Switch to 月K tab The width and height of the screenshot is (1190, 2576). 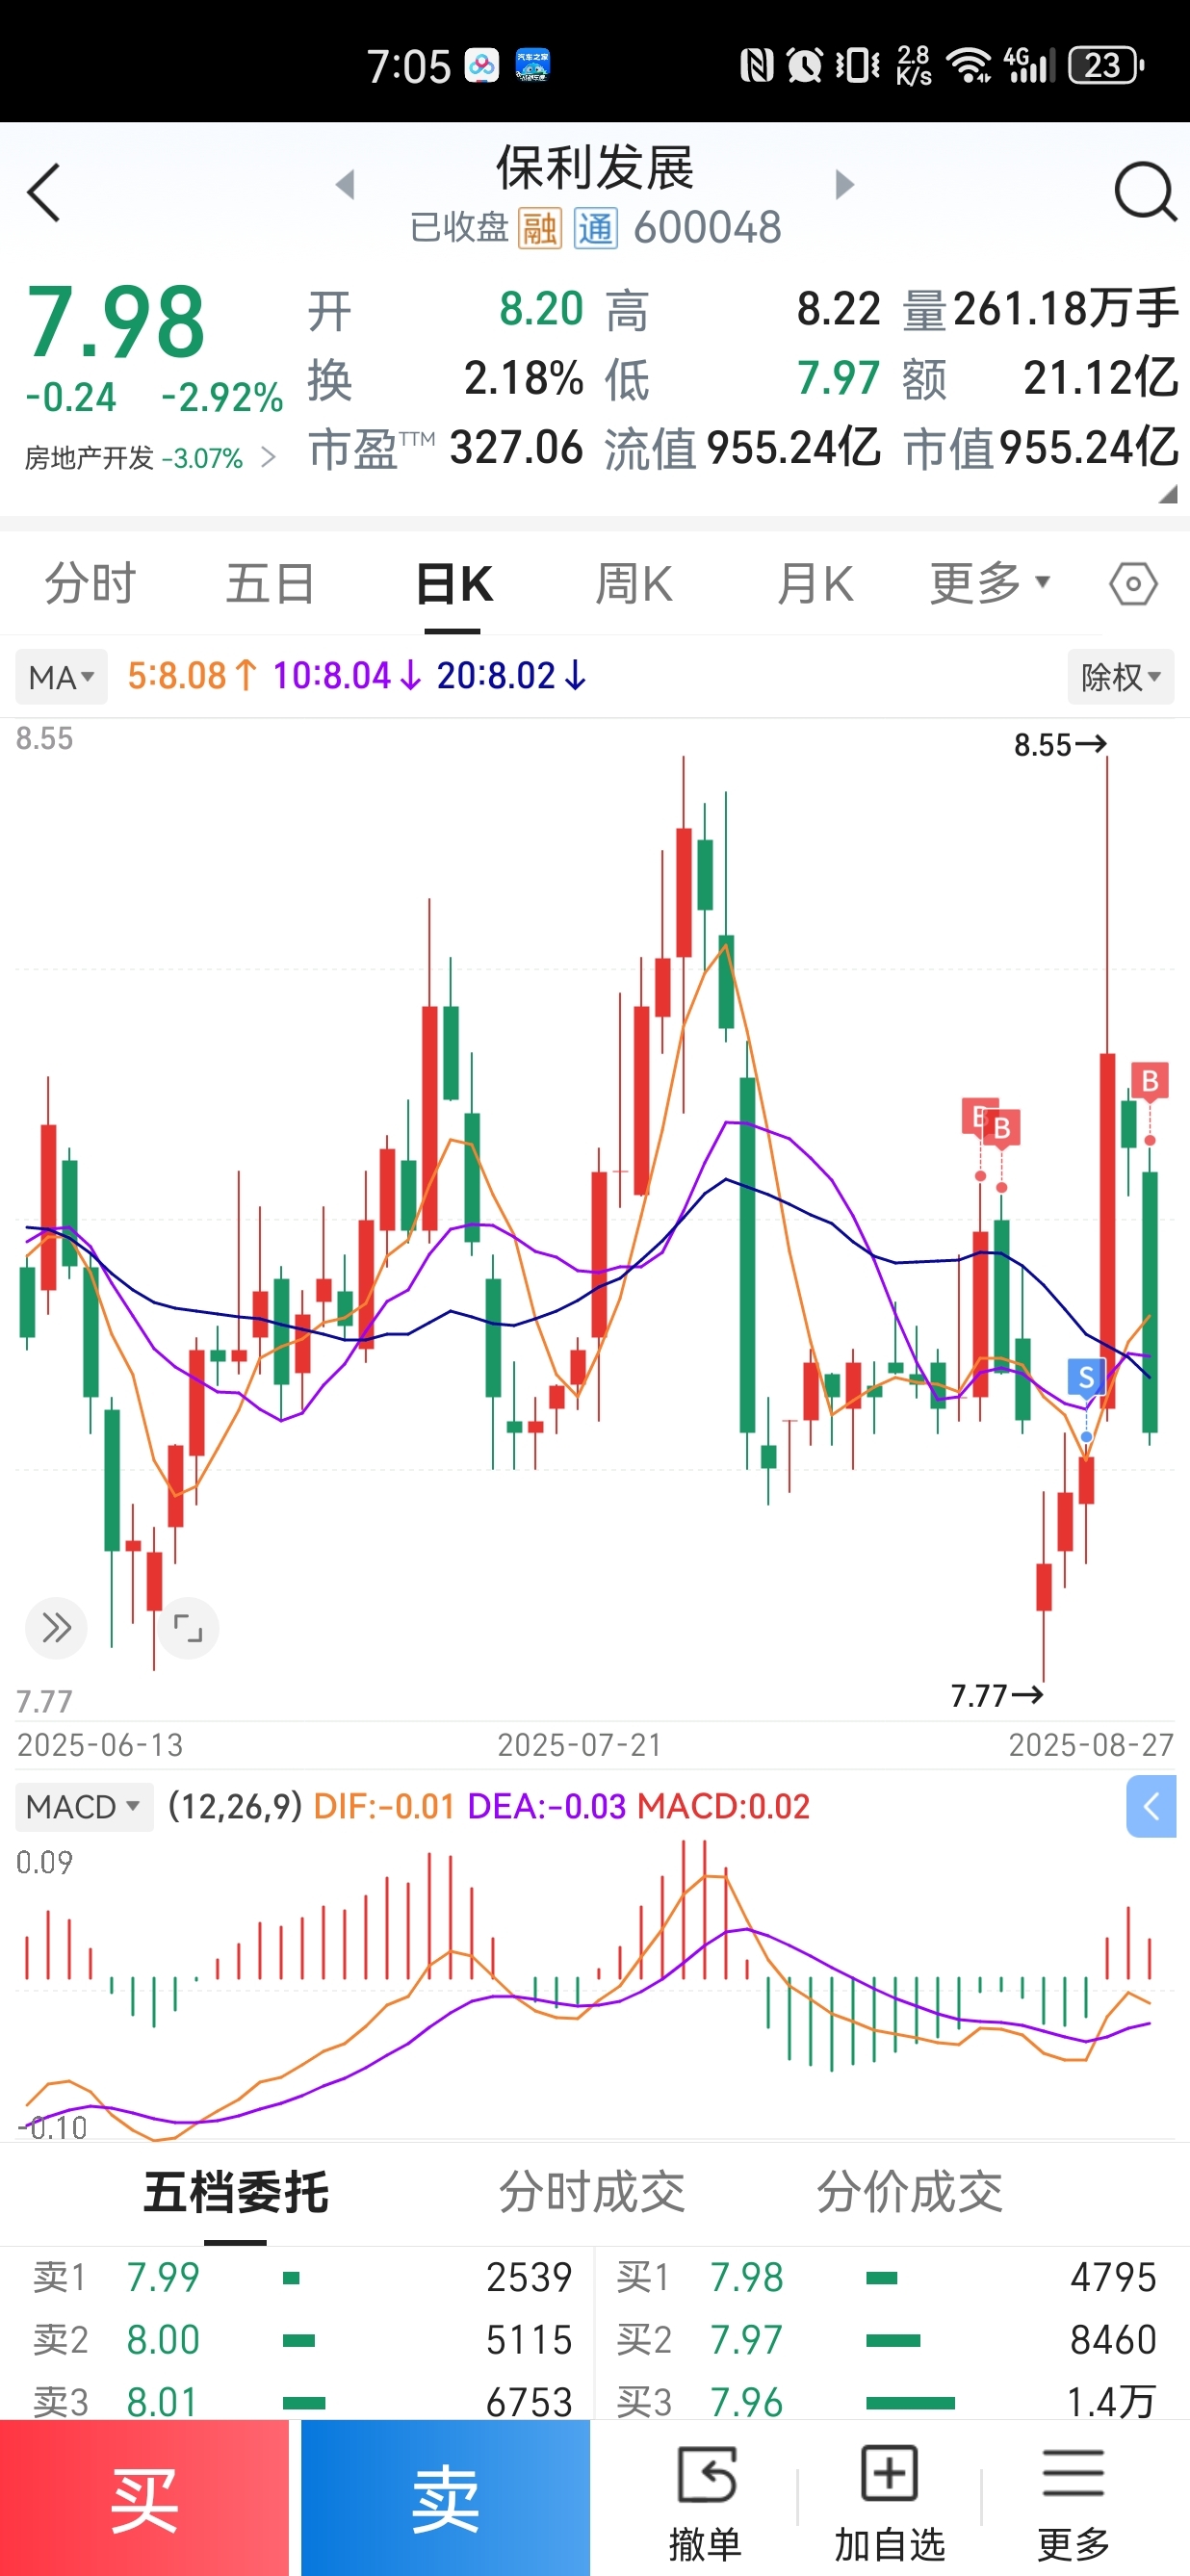(x=815, y=583)
